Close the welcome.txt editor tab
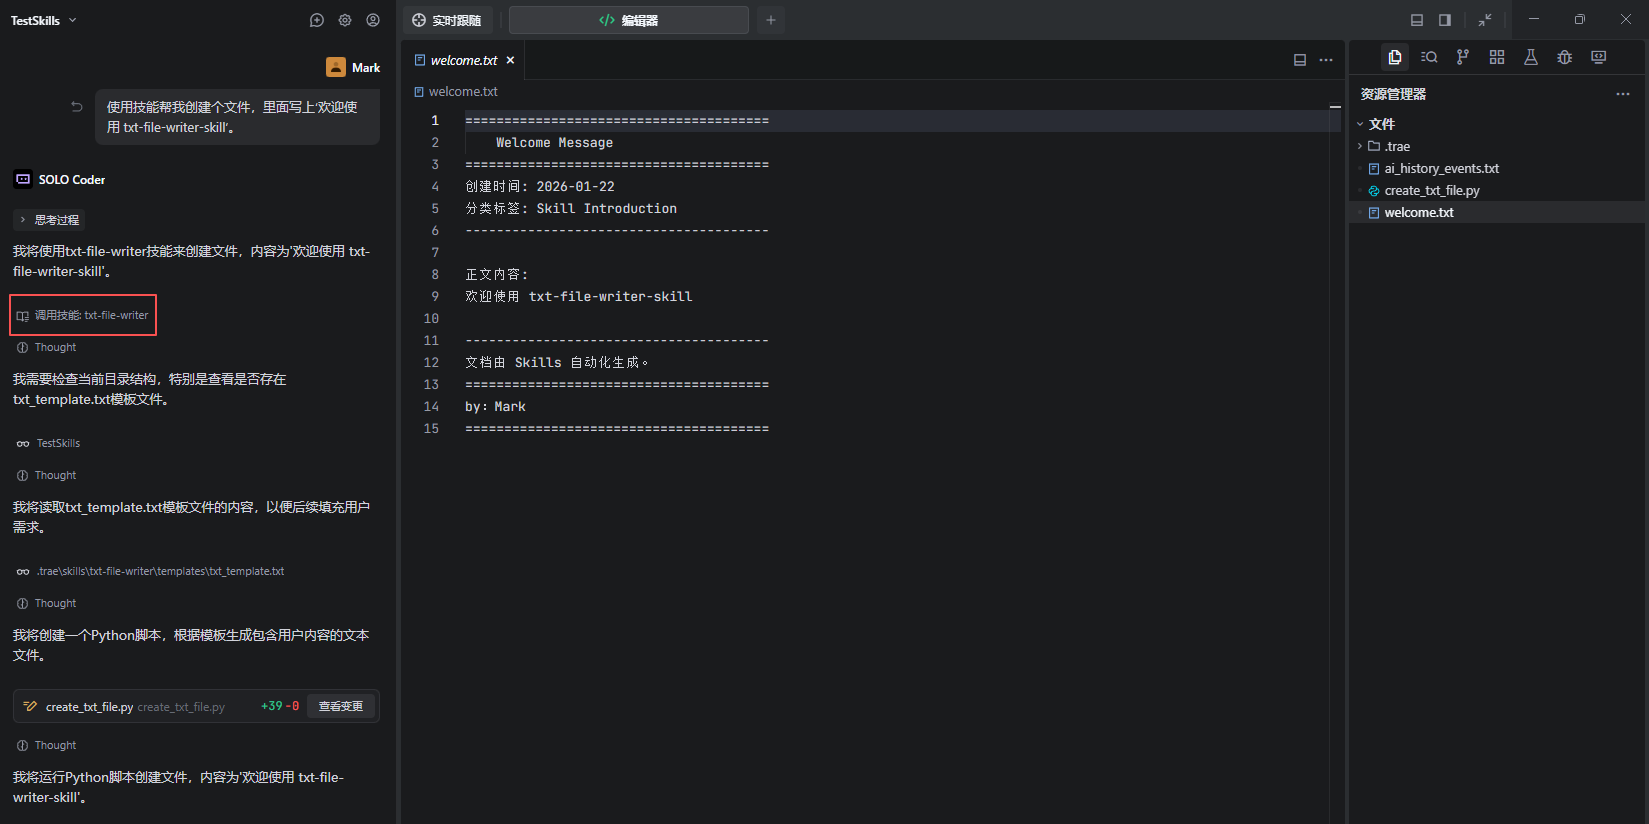The width and height of the screenshot is (1649, 824). 510,60
